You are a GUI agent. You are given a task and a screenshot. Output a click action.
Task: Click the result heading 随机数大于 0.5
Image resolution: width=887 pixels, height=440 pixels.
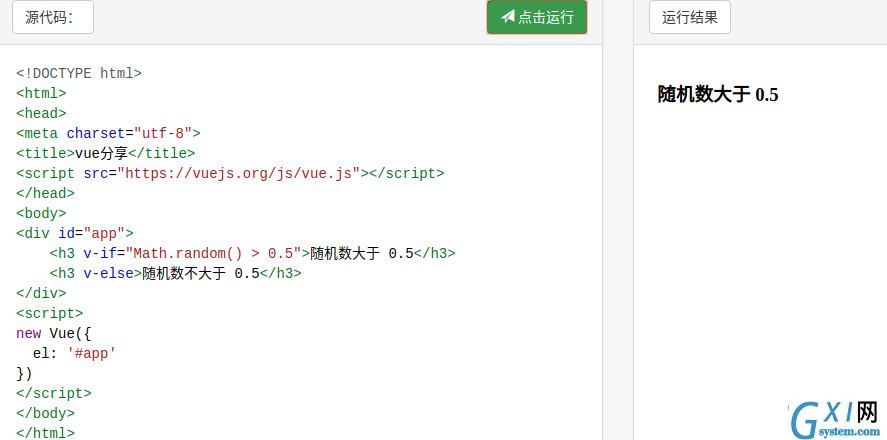click(718, 94)
